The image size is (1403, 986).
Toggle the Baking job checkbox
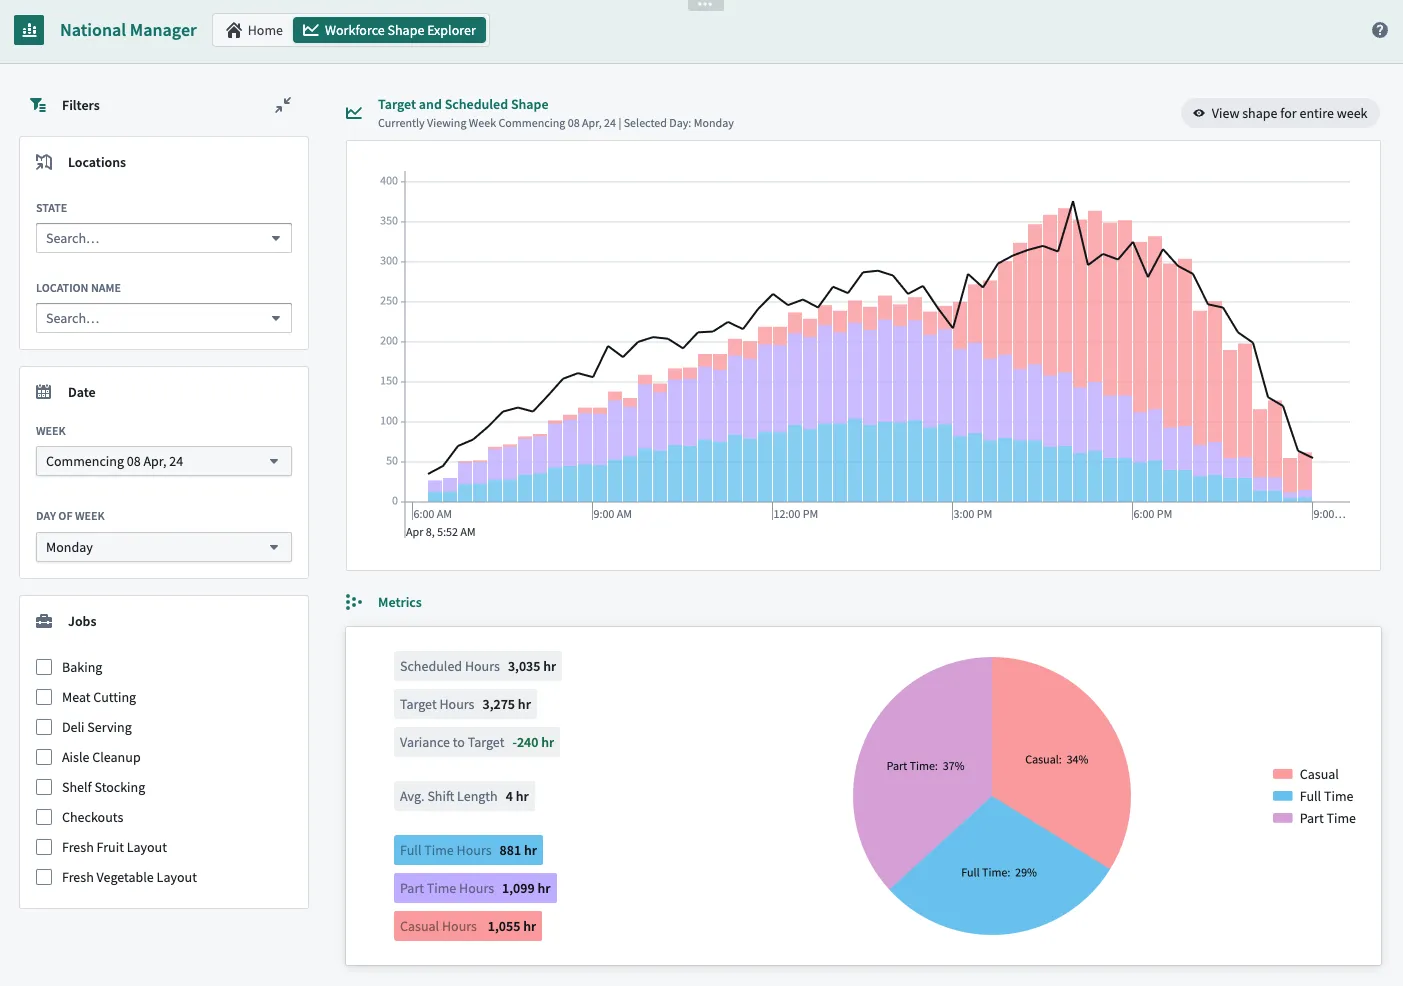click(x=44, y=667)
